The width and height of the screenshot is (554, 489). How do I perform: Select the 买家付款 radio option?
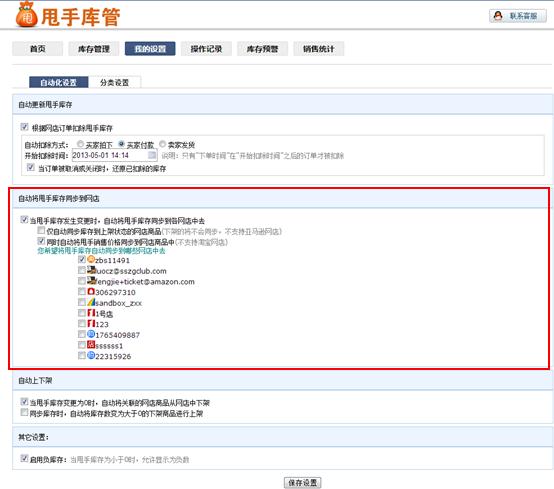tap(122, 144)
